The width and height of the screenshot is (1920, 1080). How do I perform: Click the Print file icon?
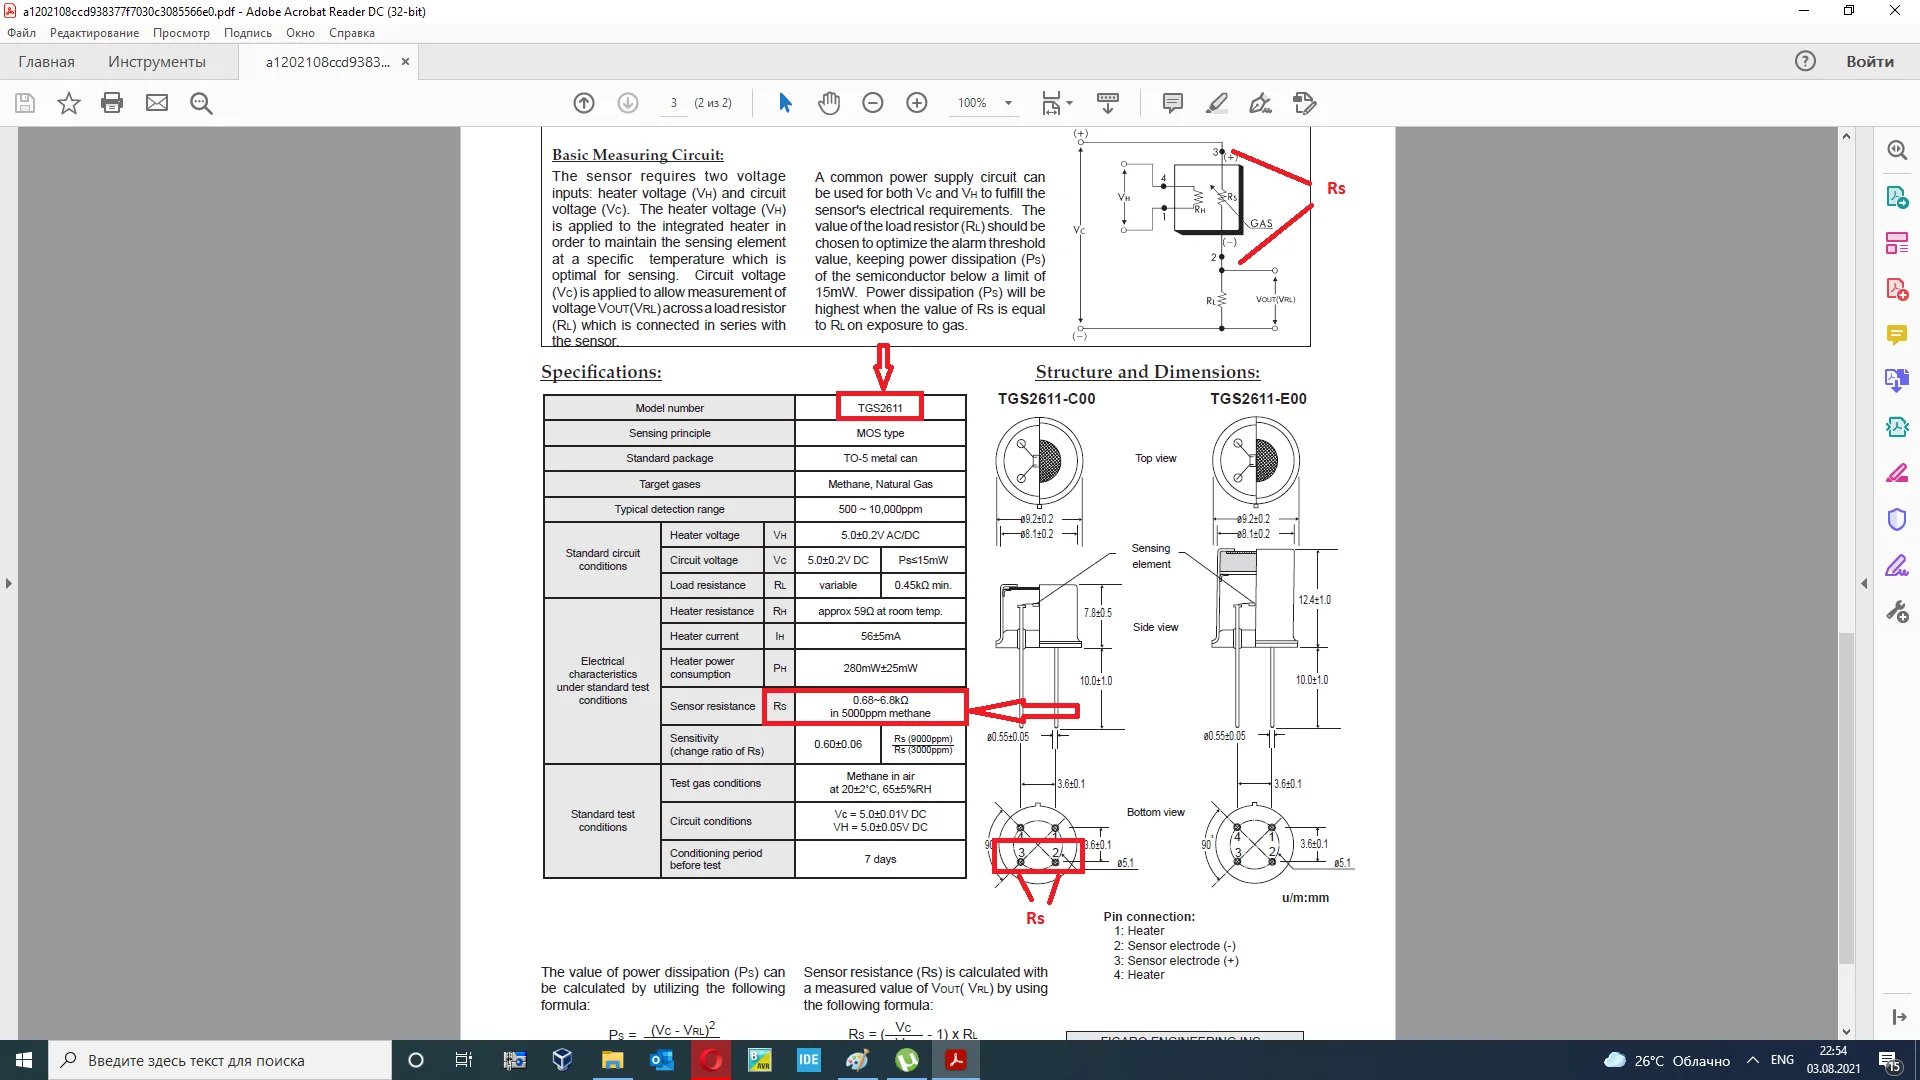(x=112, y=103)
